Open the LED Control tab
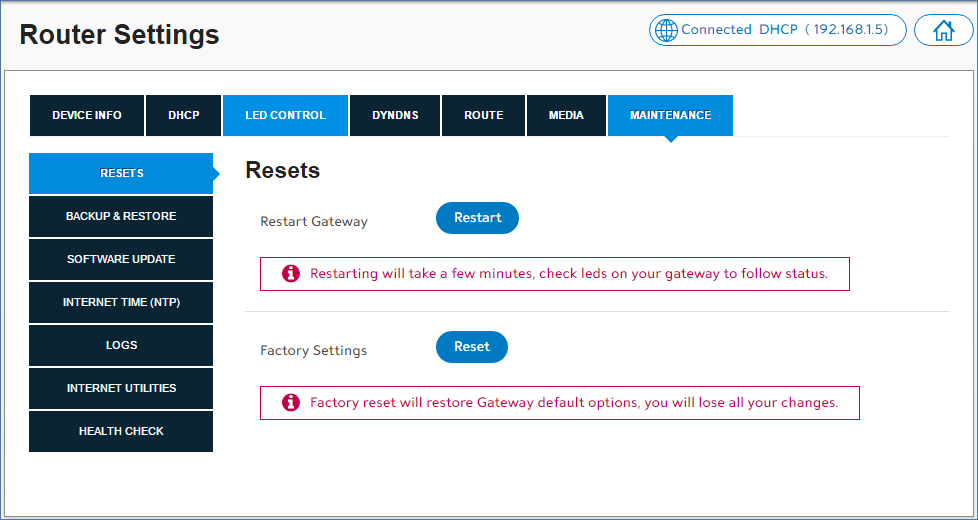This screenshot has height=520, width=978. pos(285,115)
